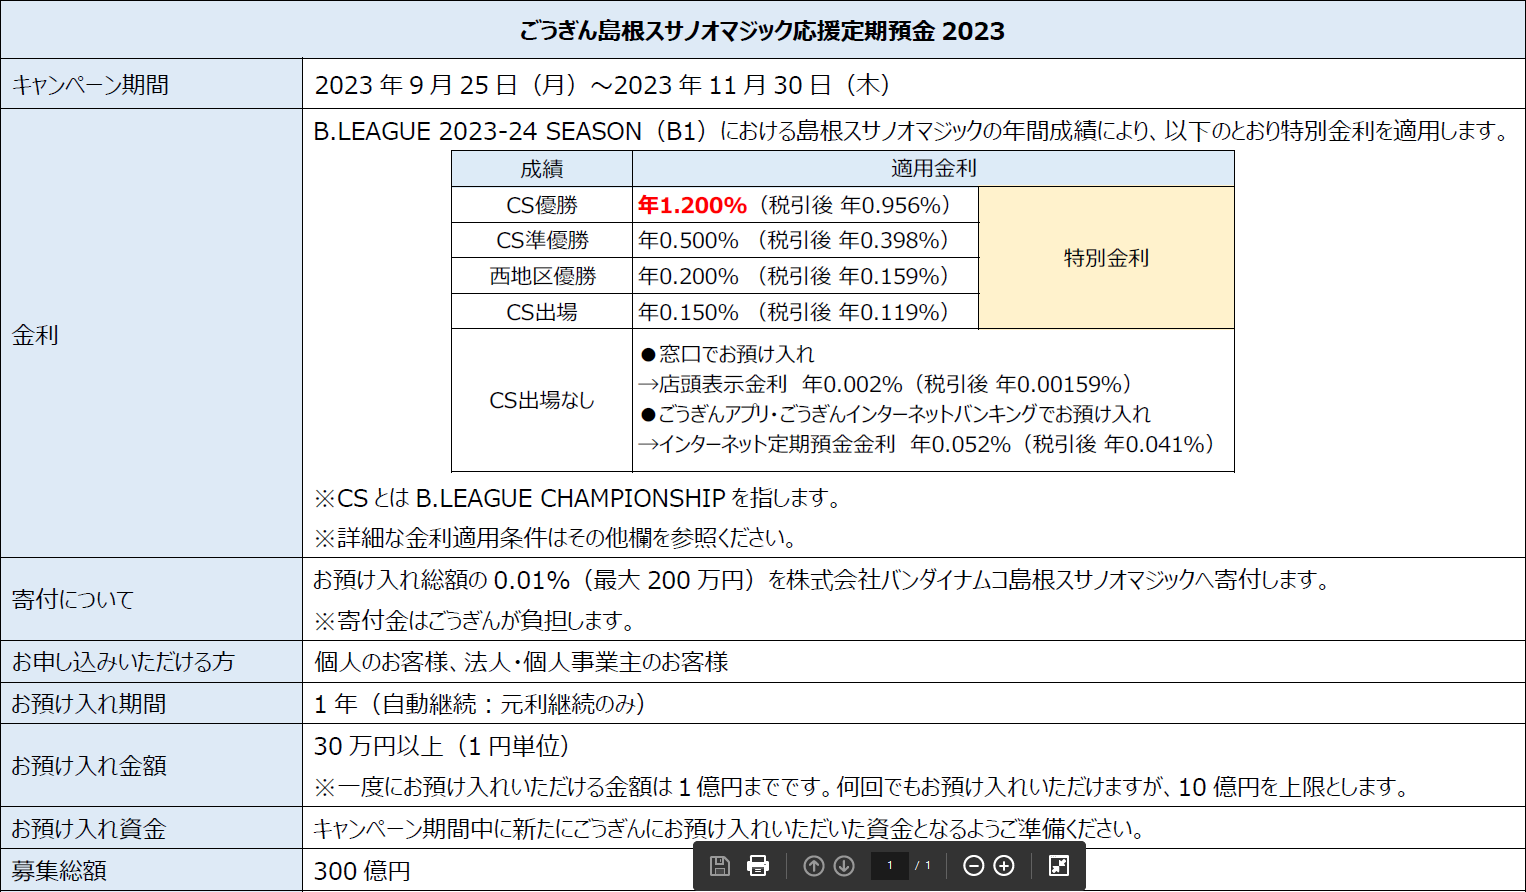1526x892 pixels.
Task: Click the B.LEAGUE 2023-24 SEASON sentence
Action: coord(911,131)
